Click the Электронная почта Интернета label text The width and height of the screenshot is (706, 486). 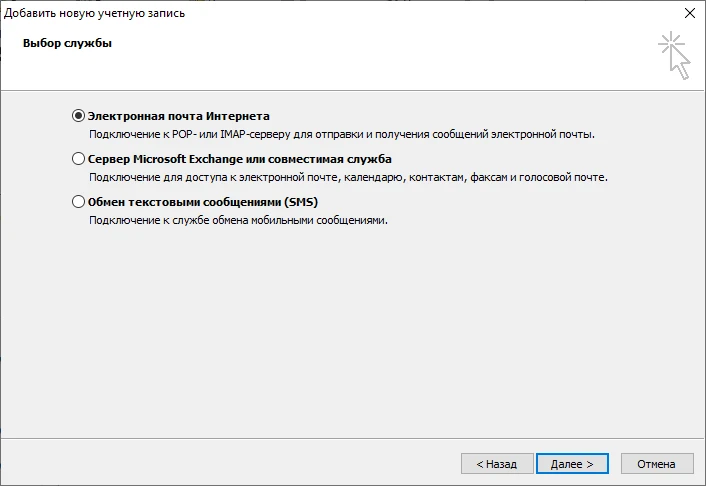click(x=178, y=116)
